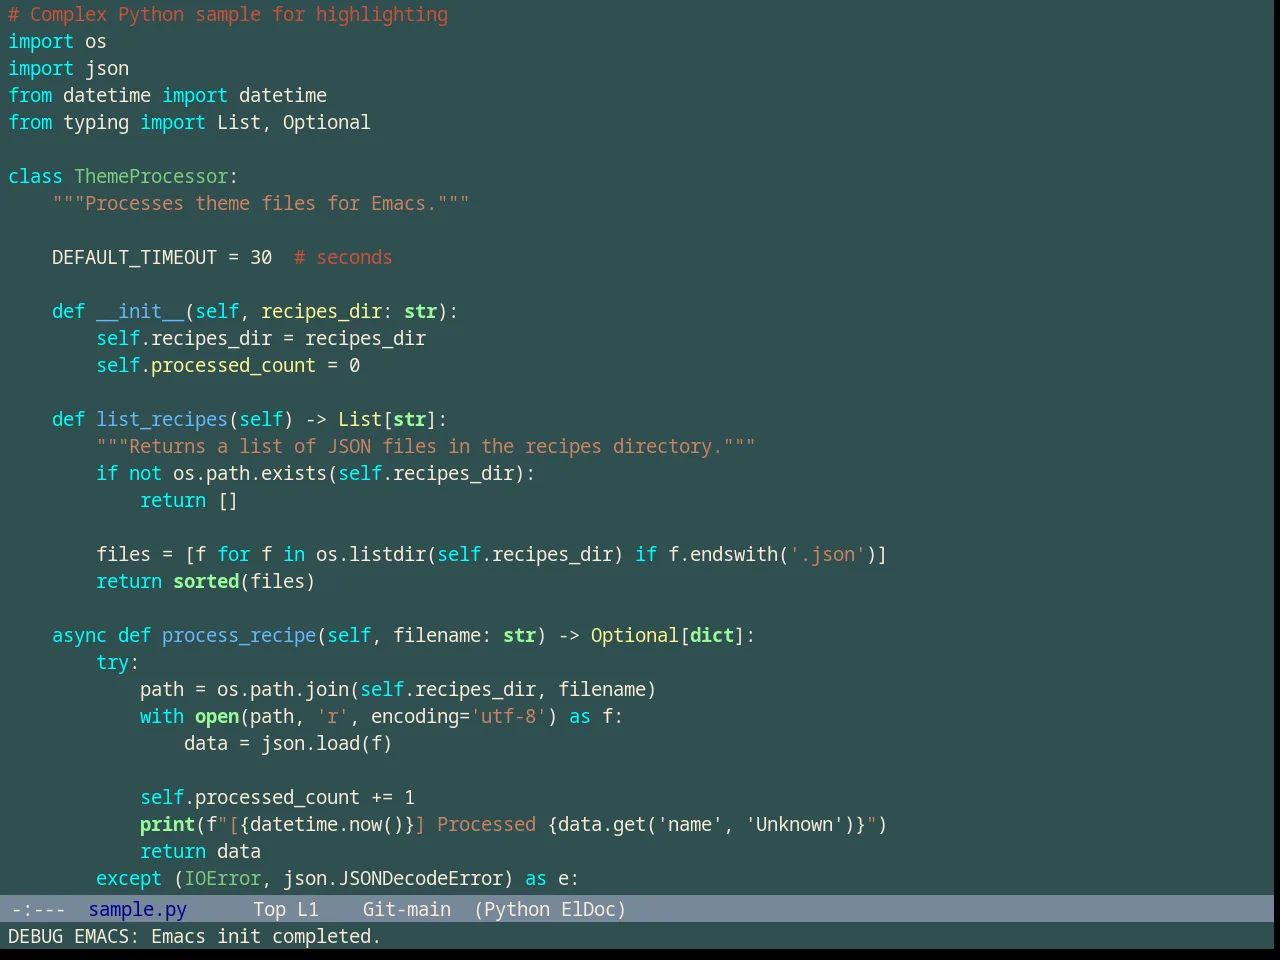Click the comment '# Complex Python sample for highlighting'

point(228,14)
